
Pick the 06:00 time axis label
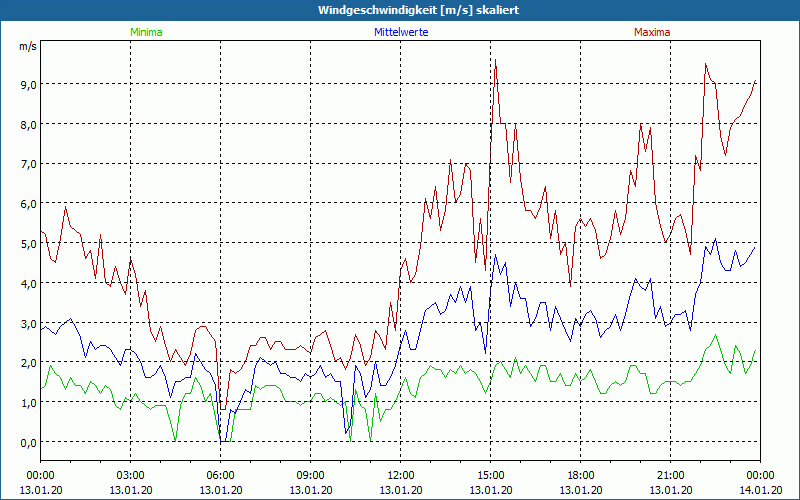(221, 474)
